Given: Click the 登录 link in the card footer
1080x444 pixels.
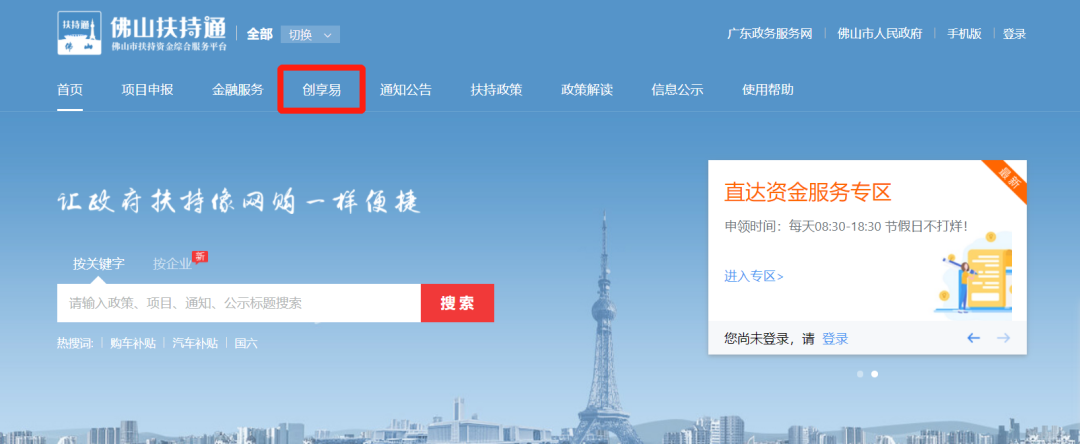Looking at the screenshot, I should tap(835, 338).
